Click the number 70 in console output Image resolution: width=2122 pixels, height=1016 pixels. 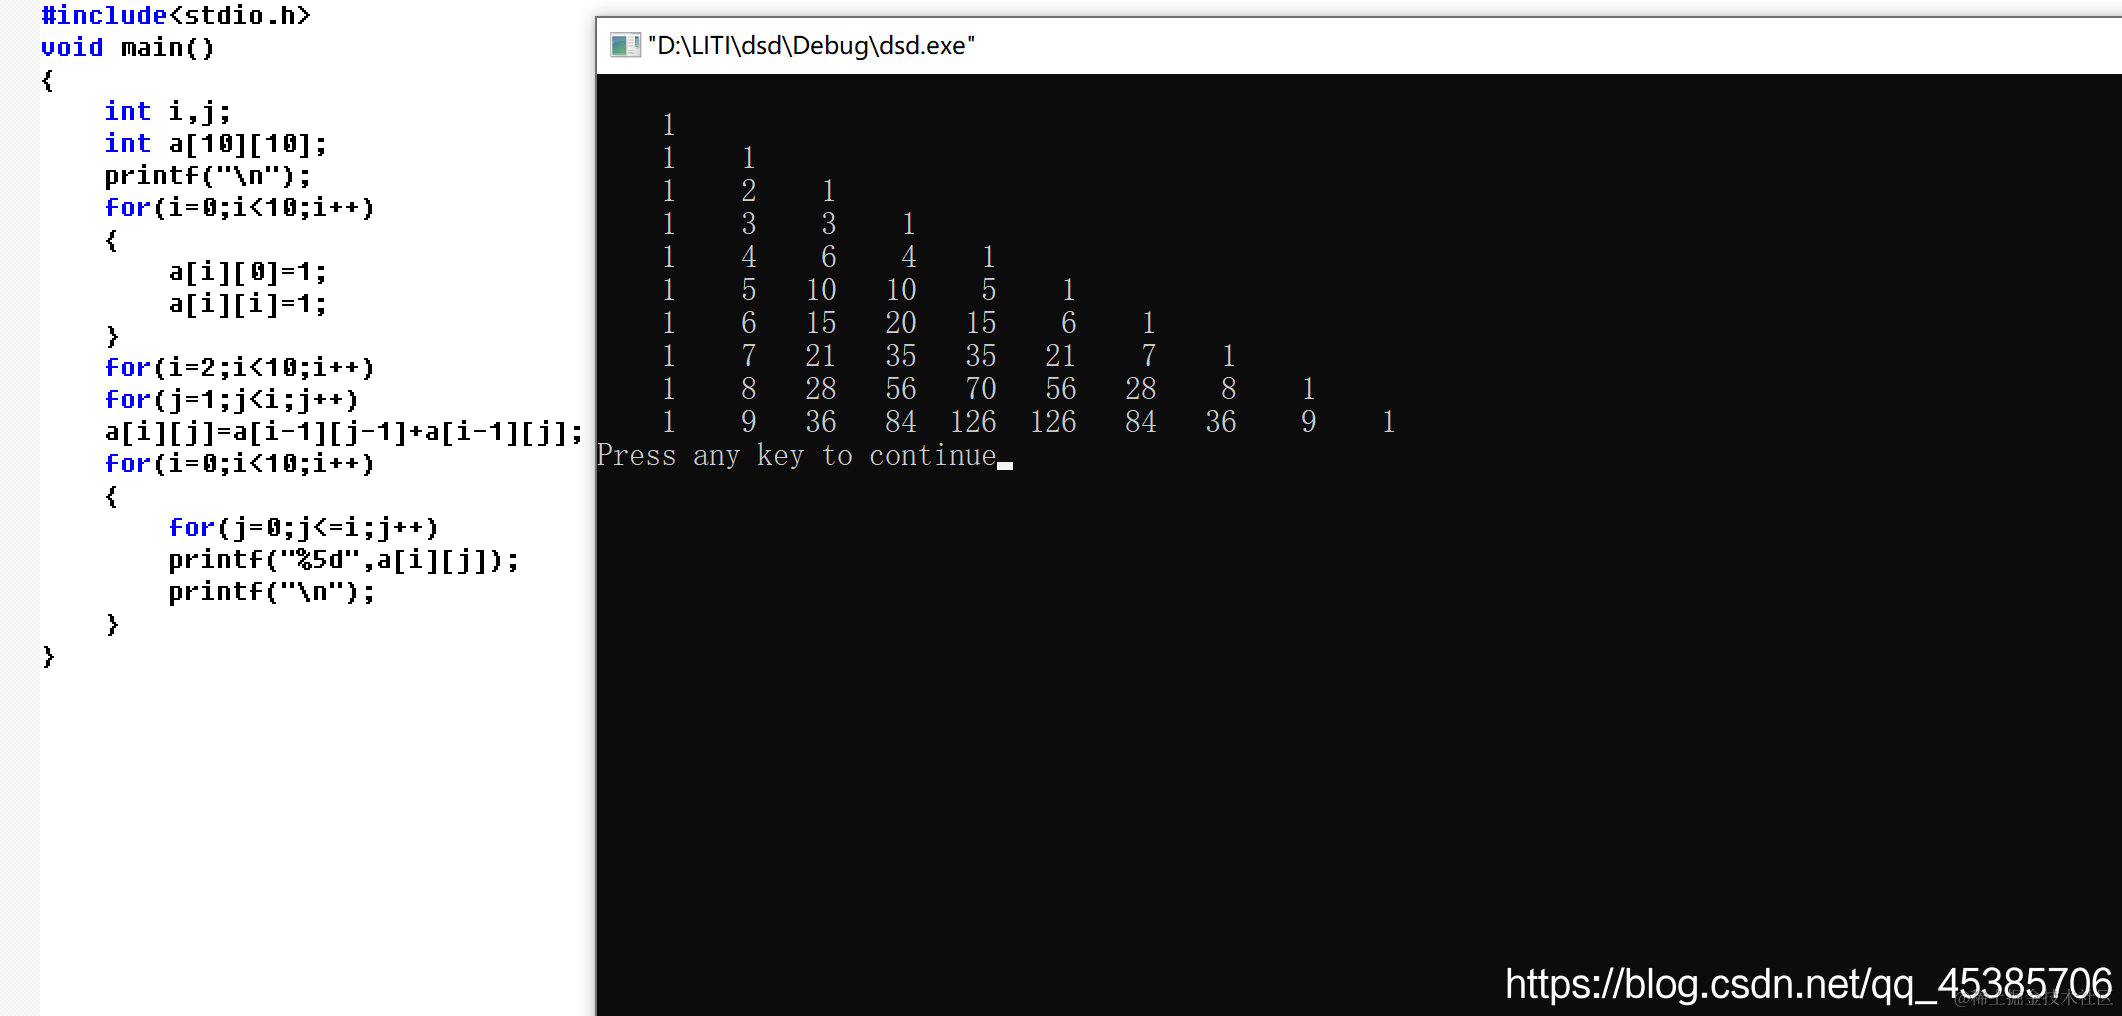(x=981, y=388)
